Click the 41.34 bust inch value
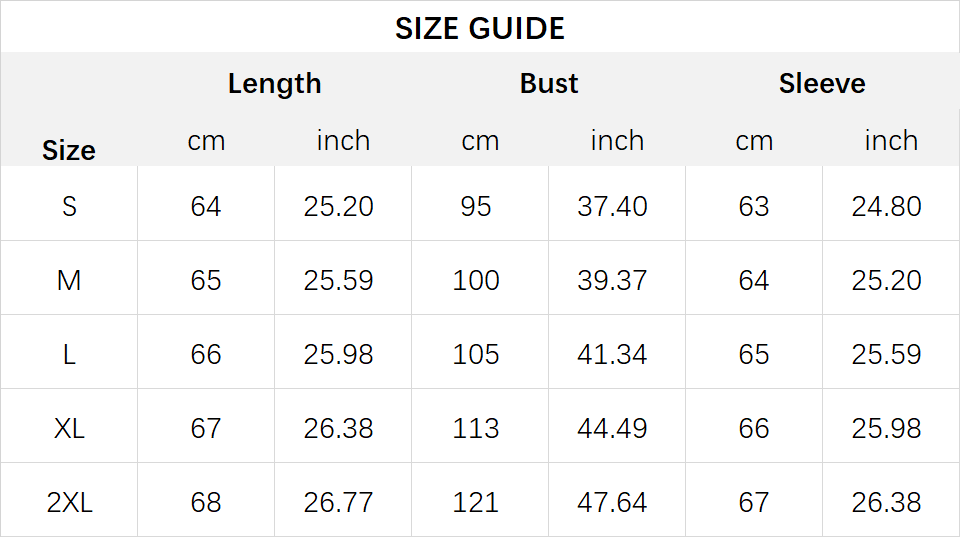Viewport: 960px width, 537px height. click(x=612, y=355)
